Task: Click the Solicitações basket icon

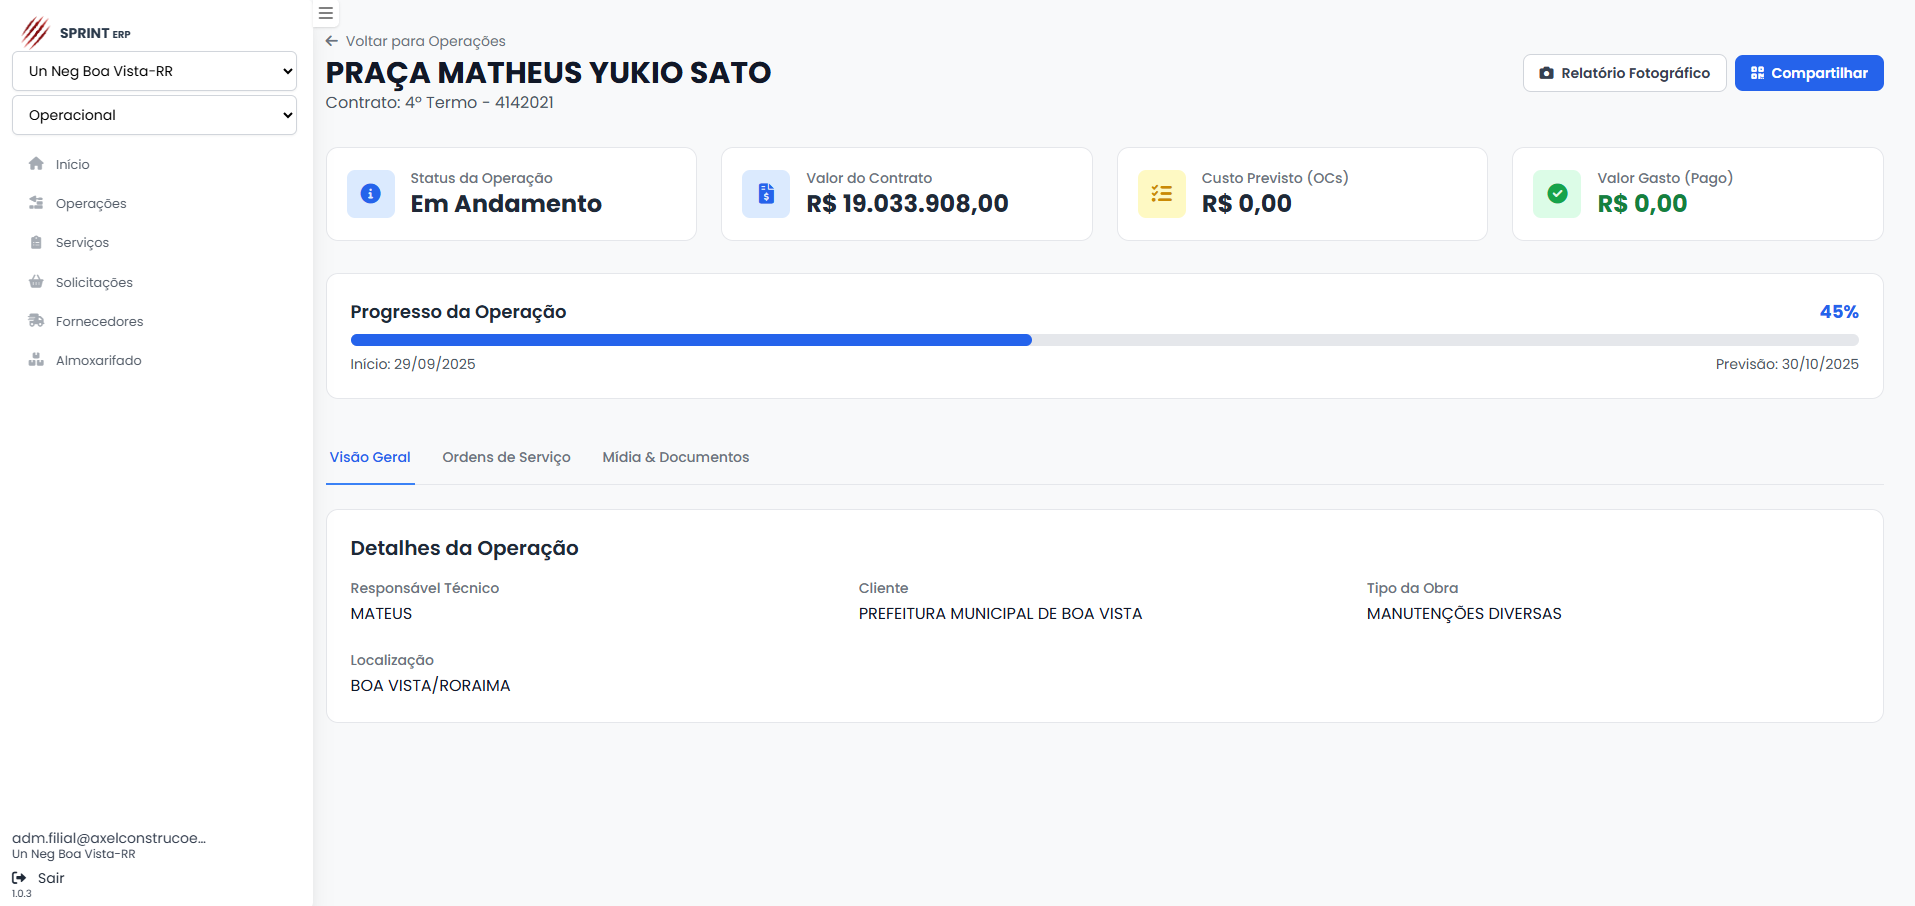Action: pyautogui.click(x=37, y=282)
